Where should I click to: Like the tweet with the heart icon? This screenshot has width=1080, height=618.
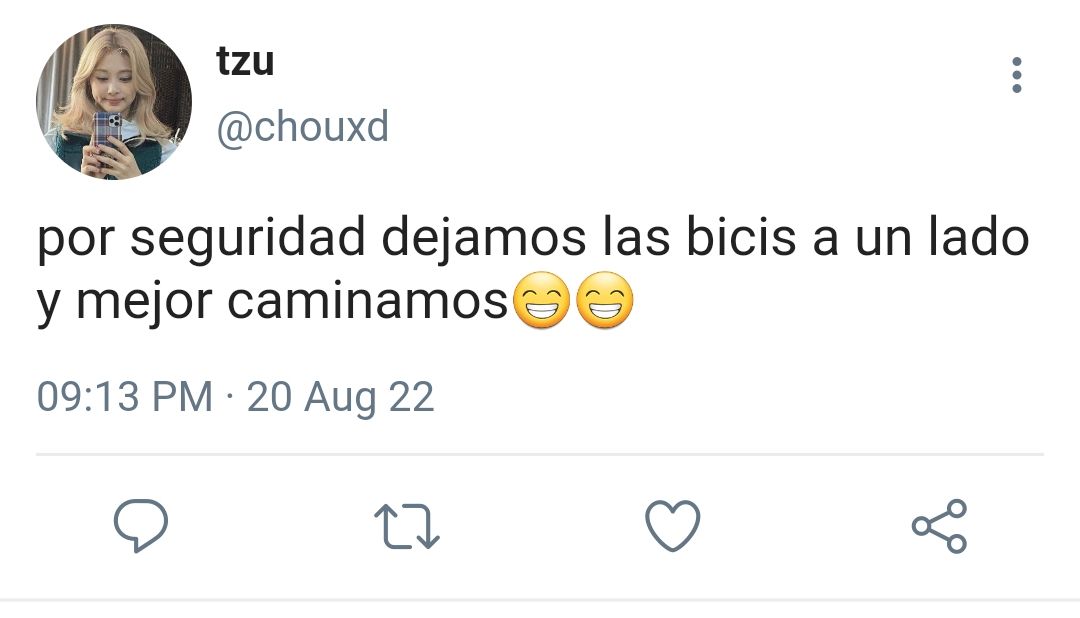coord(672,526)
